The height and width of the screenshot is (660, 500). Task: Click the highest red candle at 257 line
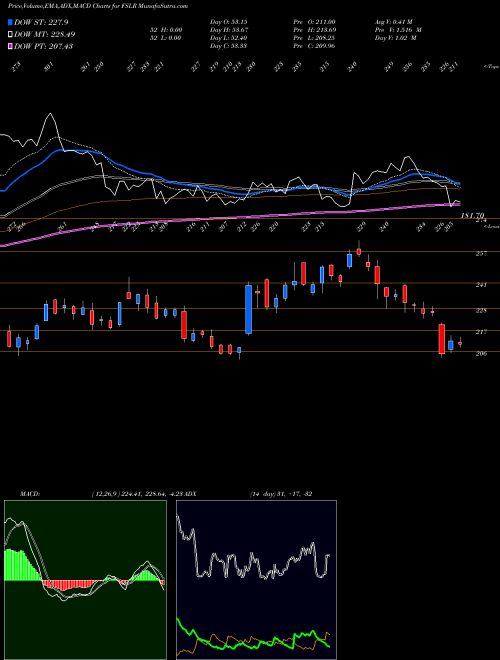pyautogui.click(x=359, y=252)
